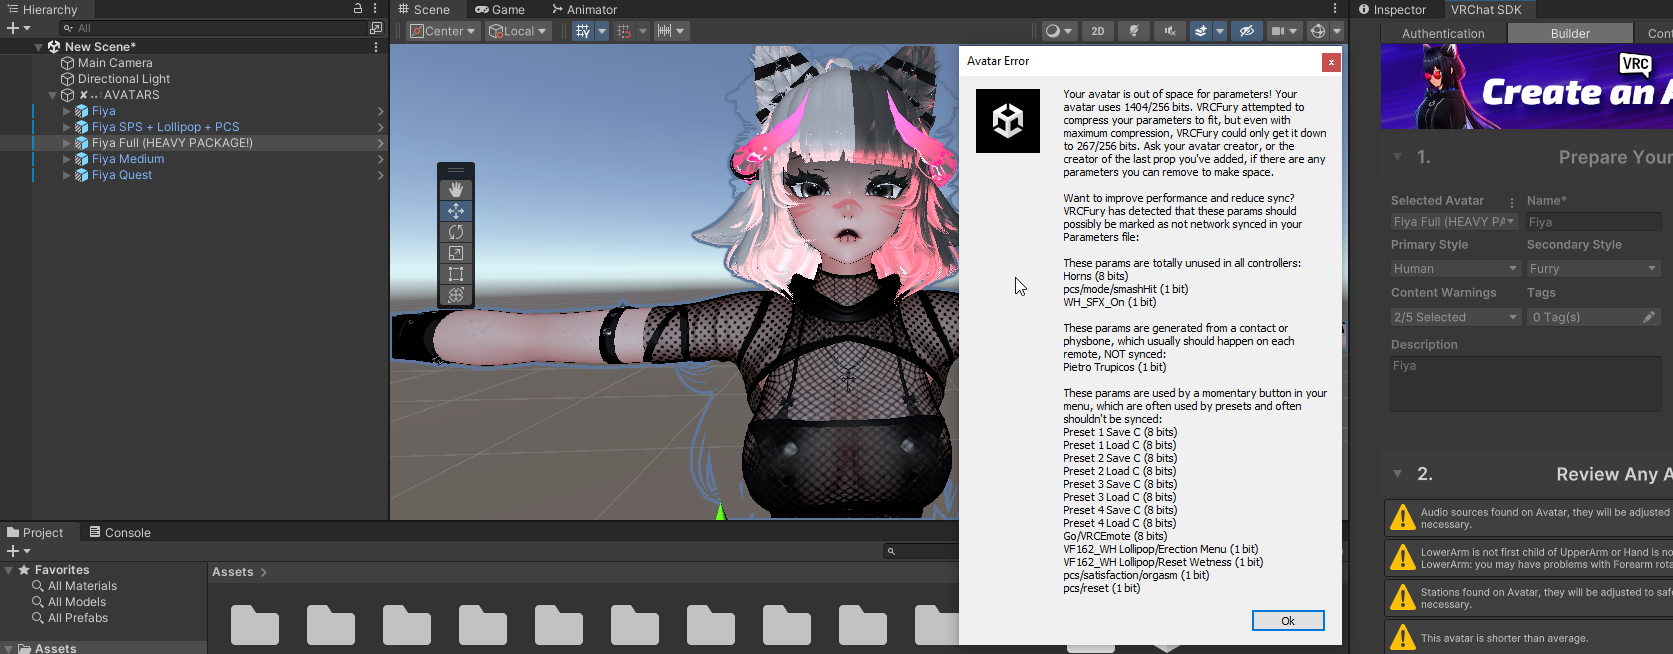Select Fiya Medium prefab in Hierarchy

(128, 159)
